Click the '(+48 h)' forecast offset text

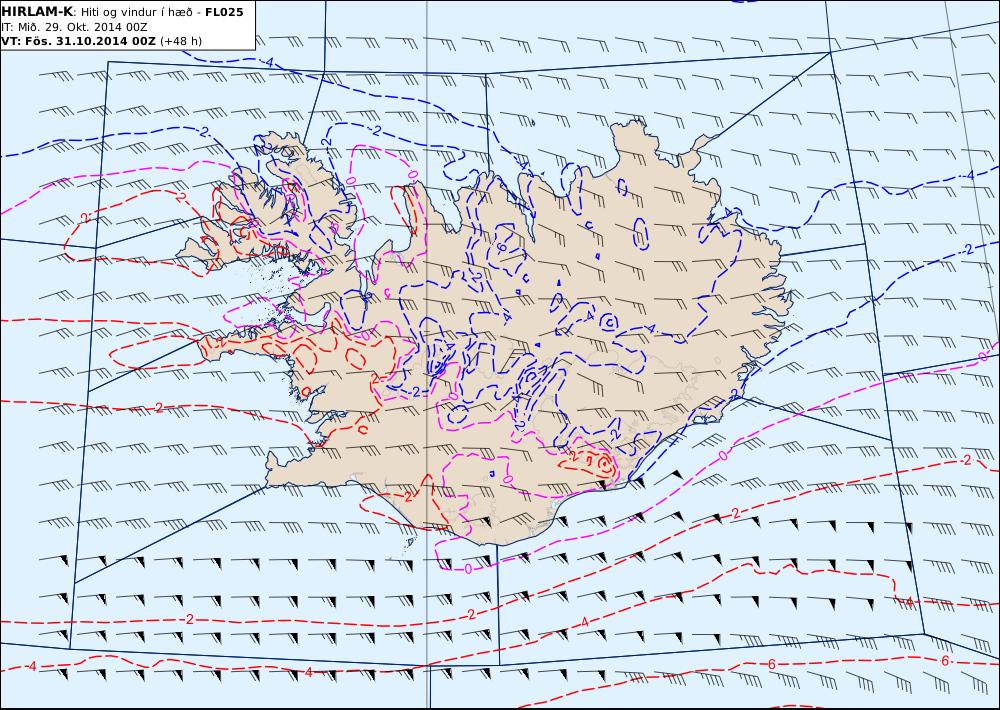pyautogui.click(x=180, y=41)
